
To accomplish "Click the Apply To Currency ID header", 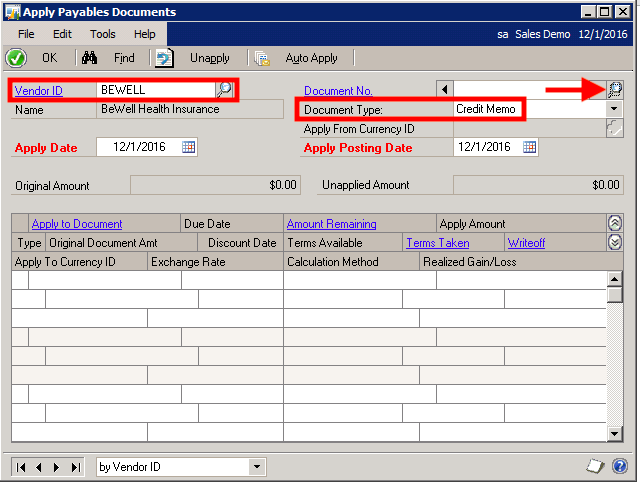I will pyautogui.click(x=80, y=262).
